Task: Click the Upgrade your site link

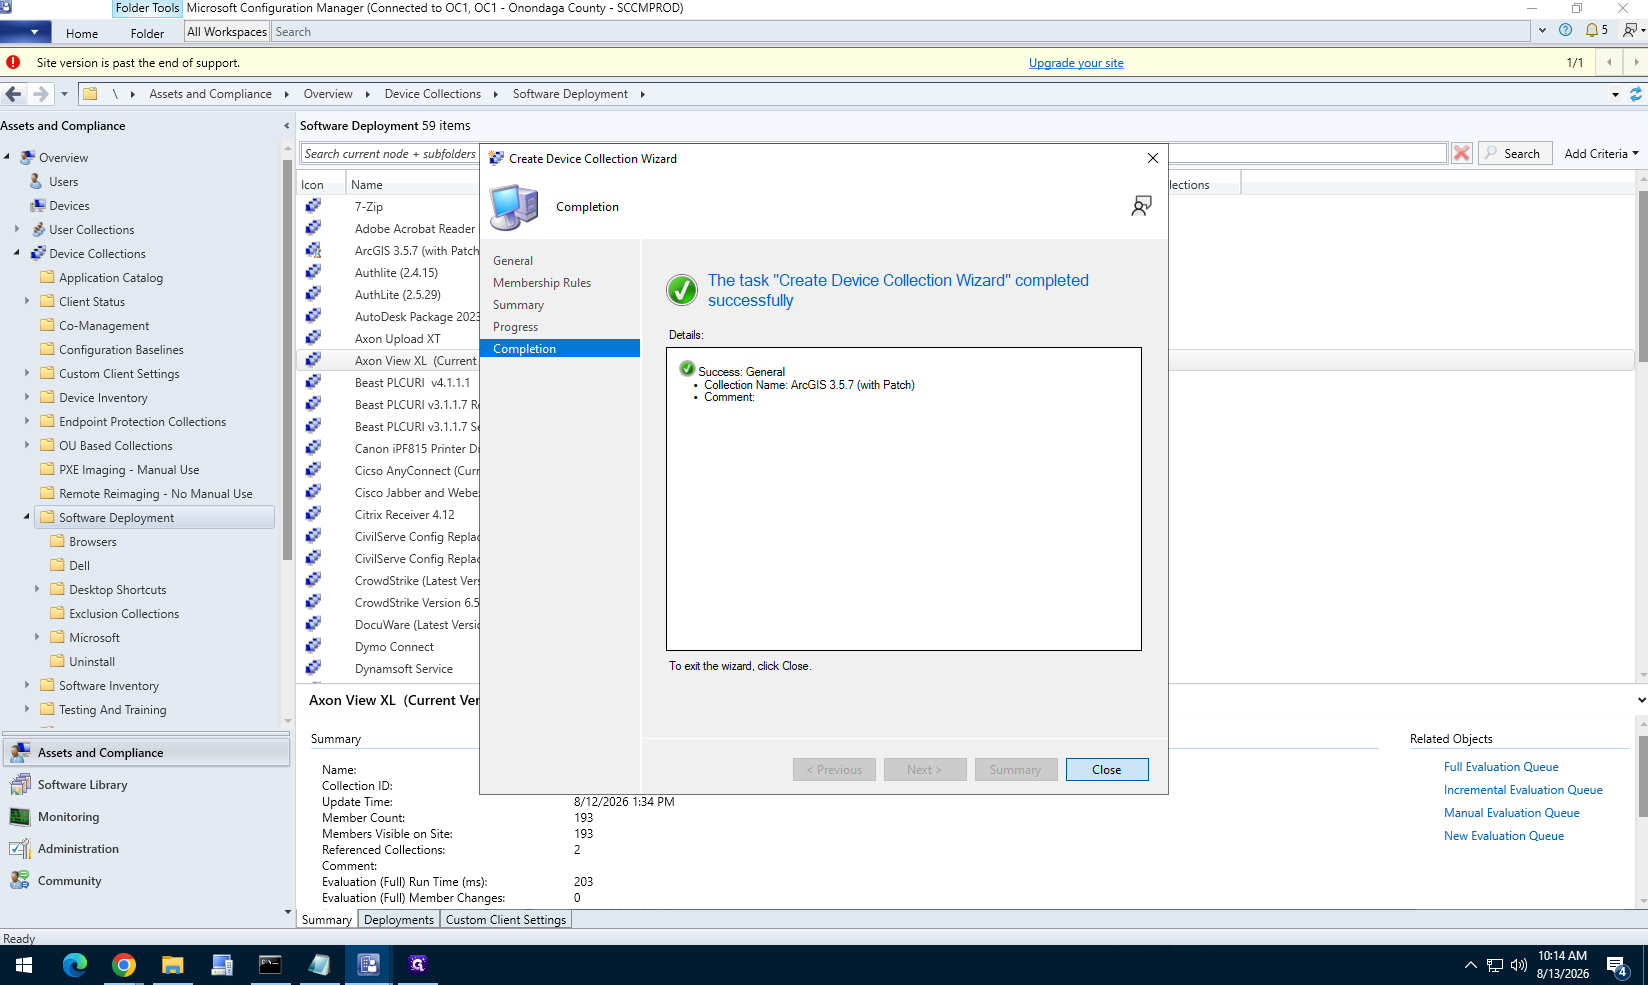Action: point(1076,63)
